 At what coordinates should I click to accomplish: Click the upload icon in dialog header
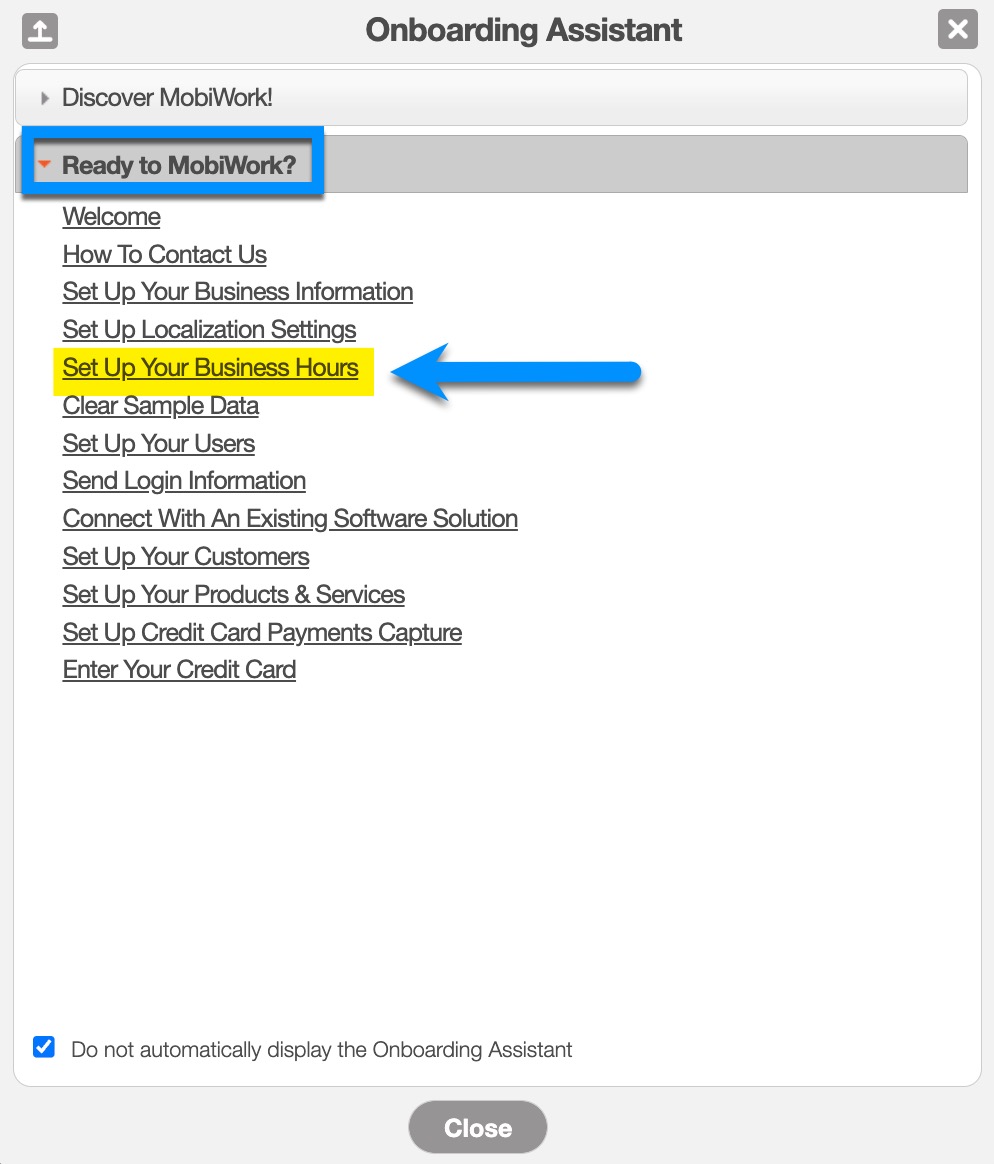(39, 30)
